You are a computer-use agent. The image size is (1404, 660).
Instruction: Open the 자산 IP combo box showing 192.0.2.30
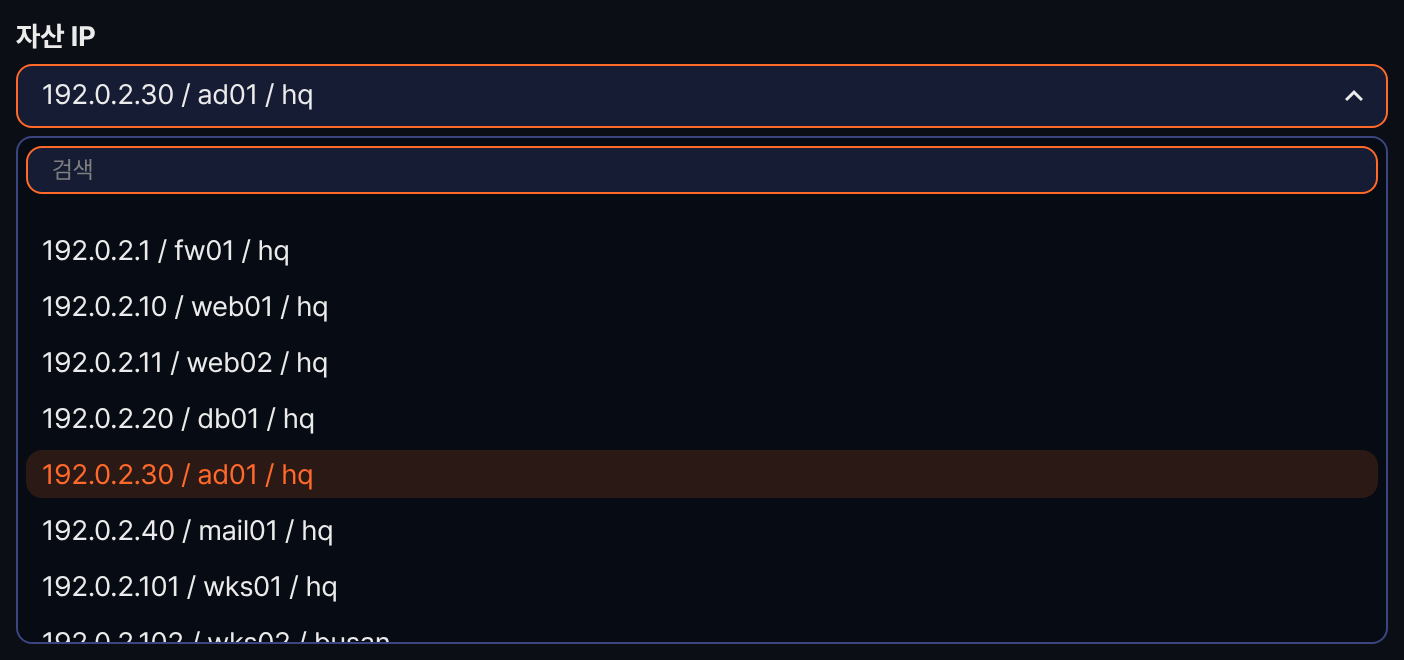click(702, 96)
